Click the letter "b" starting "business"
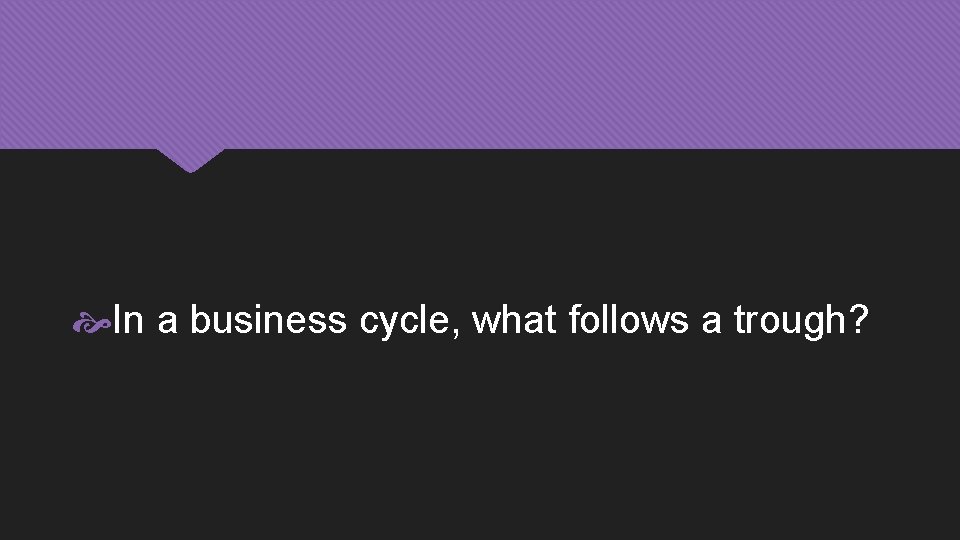 point(199,321)
